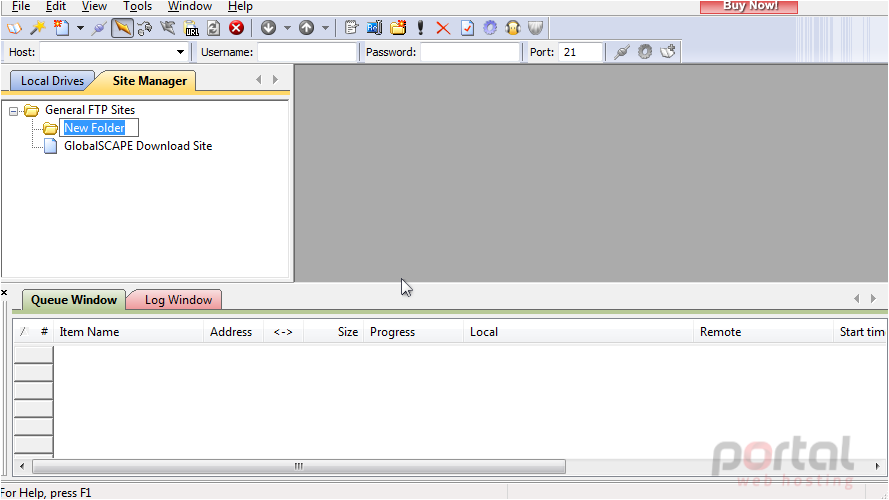Sort queue by Size column
Screen dimensions: 889x500
pyautogui.click(x=333, y=332)
